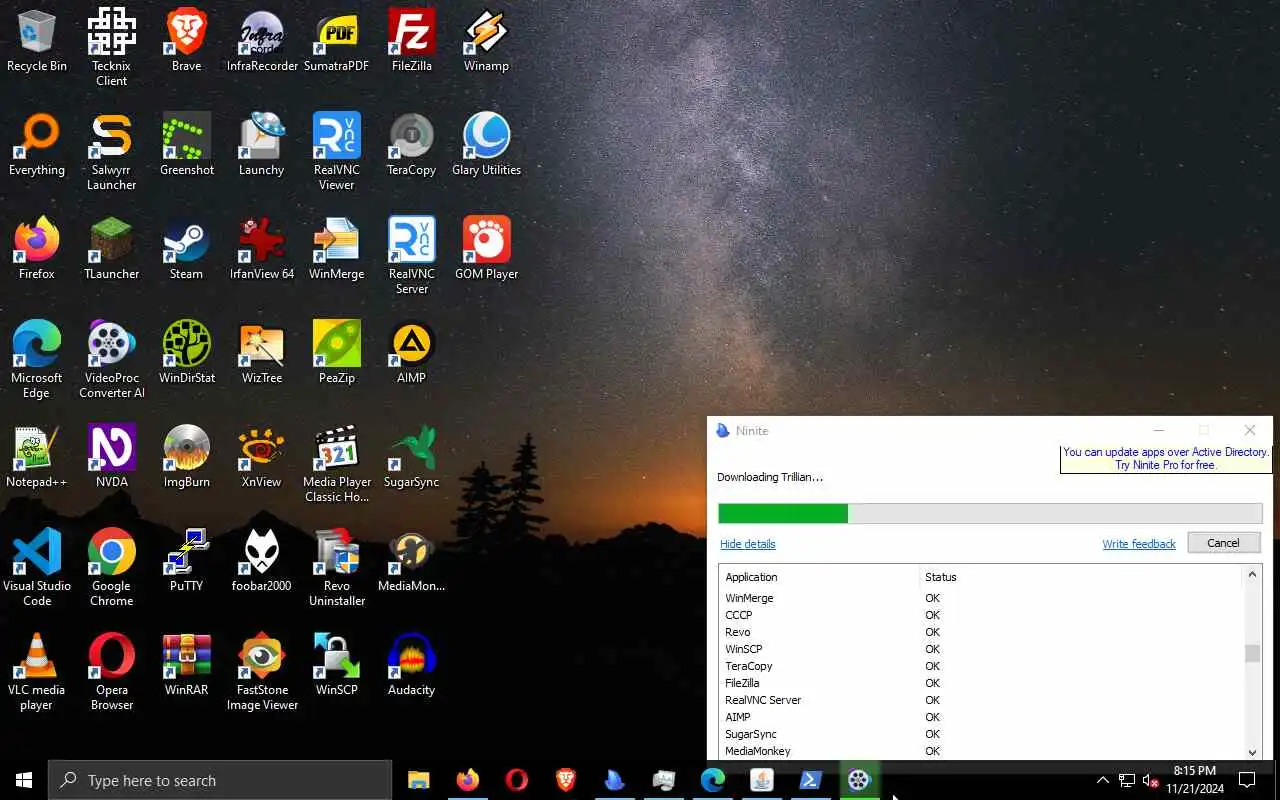The image size is (1280, 800).
Task: Select the Notepad++ desktop shortcut
Action: coord(37,458)
